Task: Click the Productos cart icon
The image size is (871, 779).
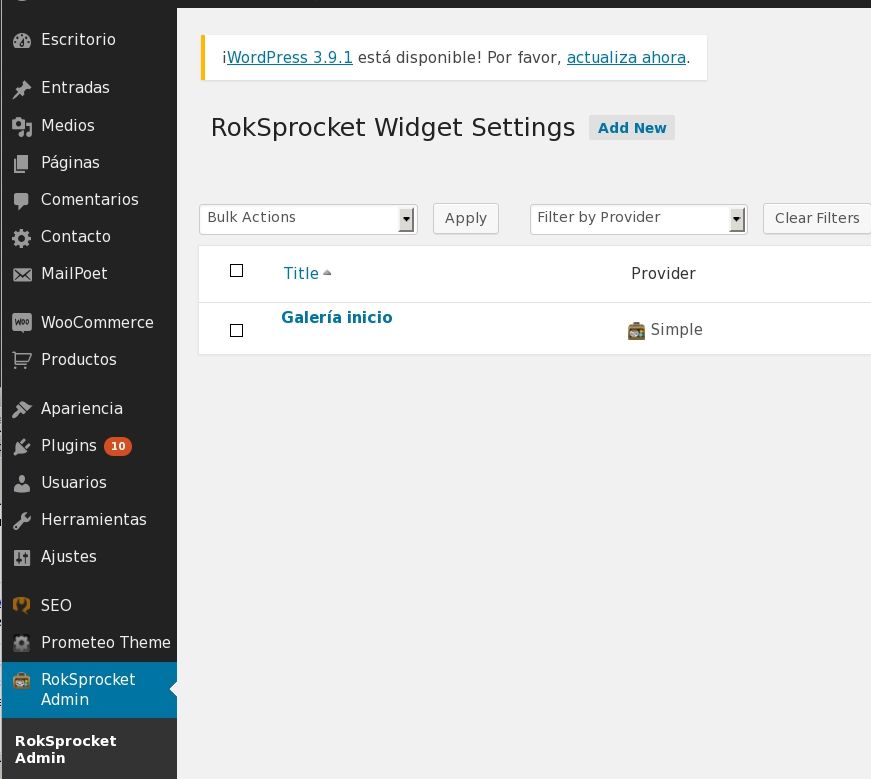Action: point(22,360)
